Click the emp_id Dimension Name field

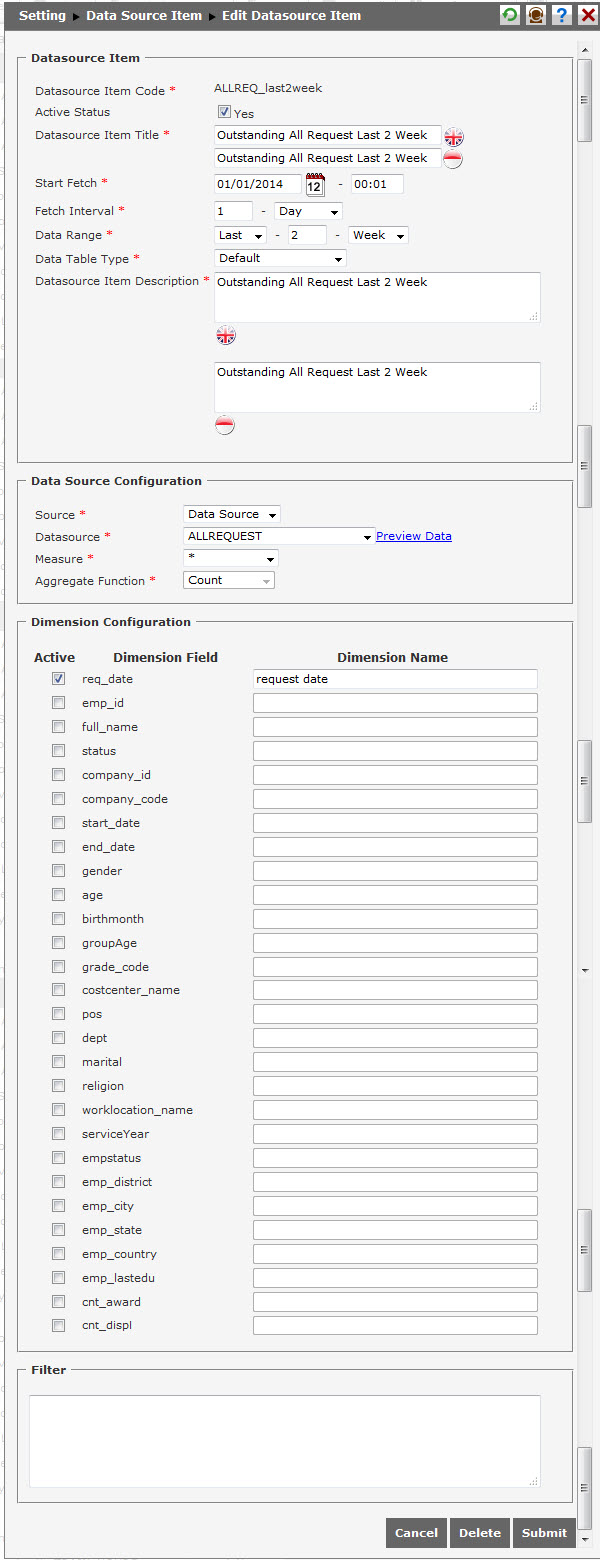(x=395, y=703)
